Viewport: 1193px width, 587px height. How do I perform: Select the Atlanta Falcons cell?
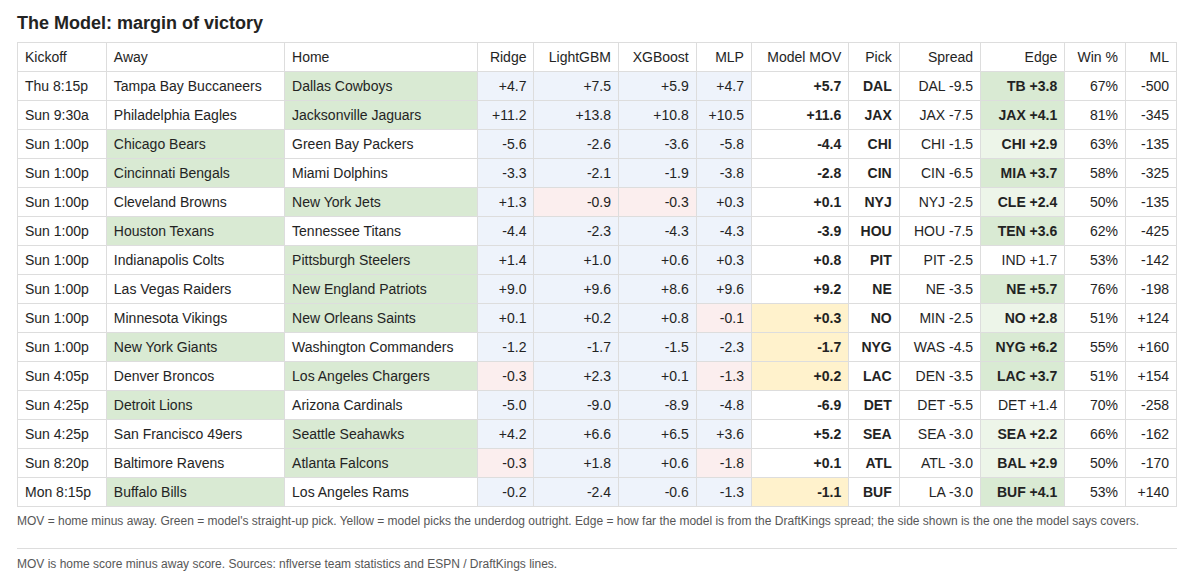(x=381, y=462)
